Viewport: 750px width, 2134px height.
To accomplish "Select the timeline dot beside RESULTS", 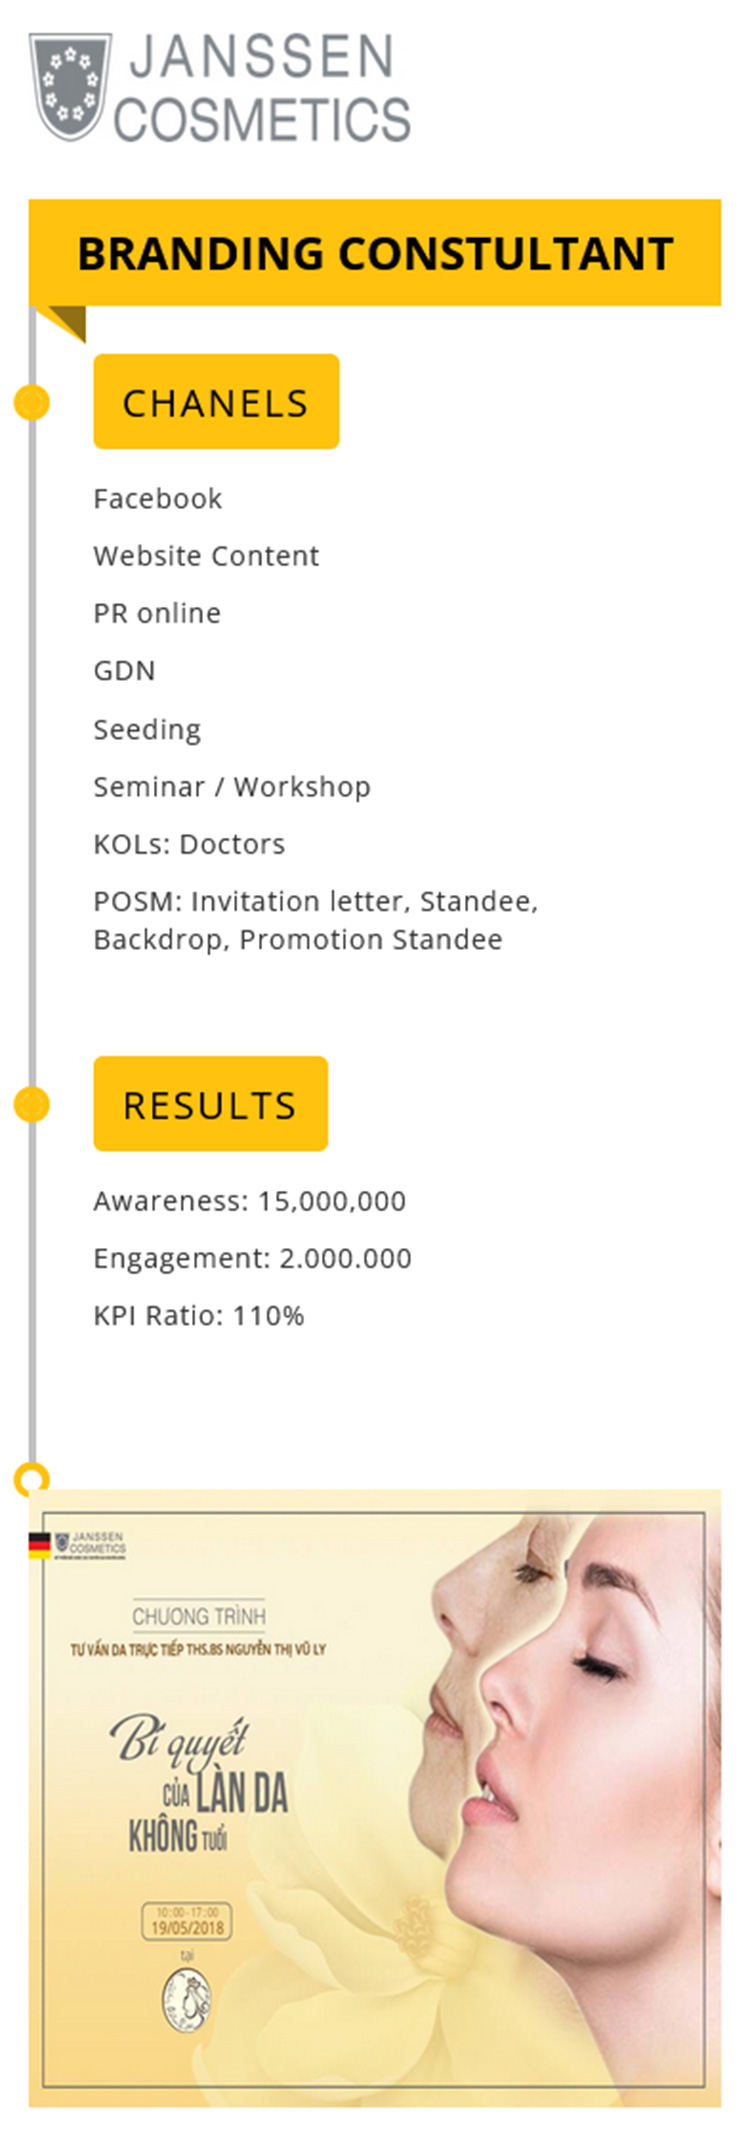I will coord(32,1105).
